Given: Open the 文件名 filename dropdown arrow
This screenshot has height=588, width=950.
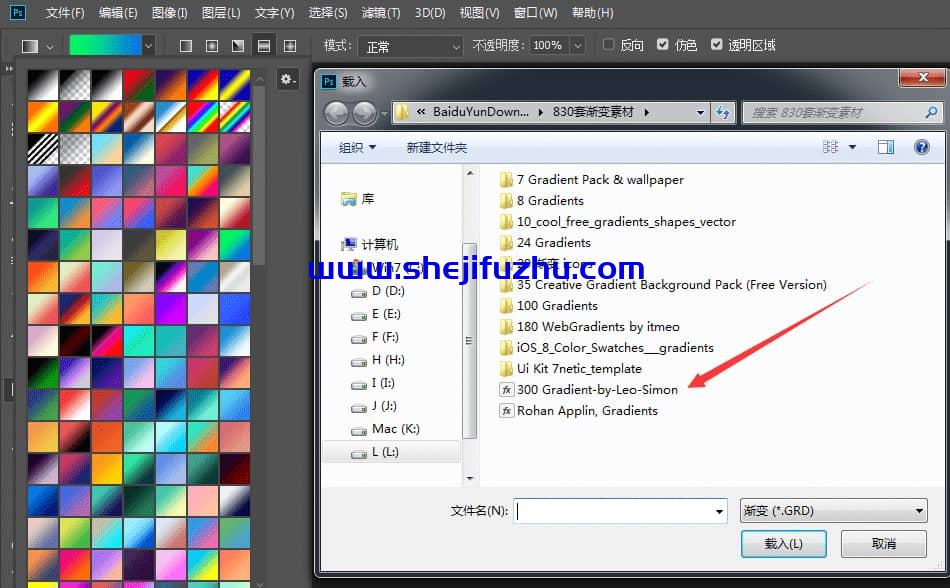Looking at the screenshot, I should coord(719,512).
